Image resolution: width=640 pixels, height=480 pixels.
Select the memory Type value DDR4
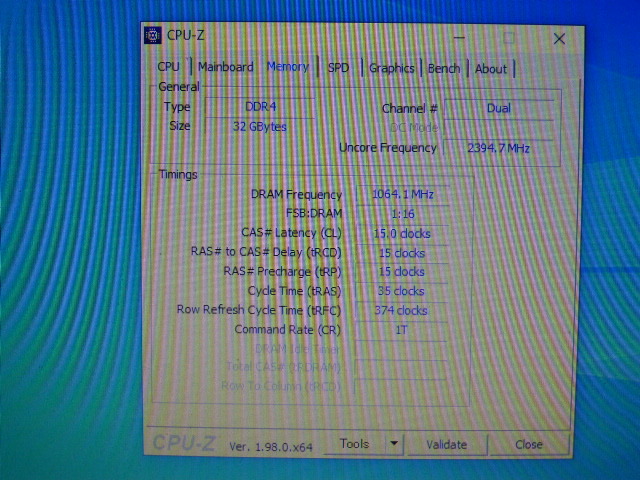[x=260, y=107]
